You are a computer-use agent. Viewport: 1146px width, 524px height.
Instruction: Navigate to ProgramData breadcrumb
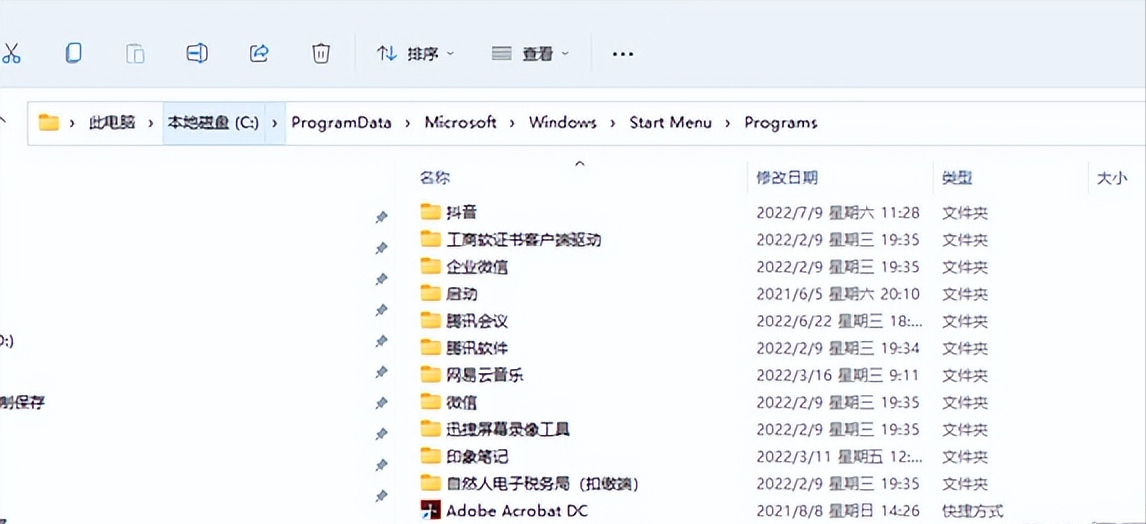[x=341, y=123]
